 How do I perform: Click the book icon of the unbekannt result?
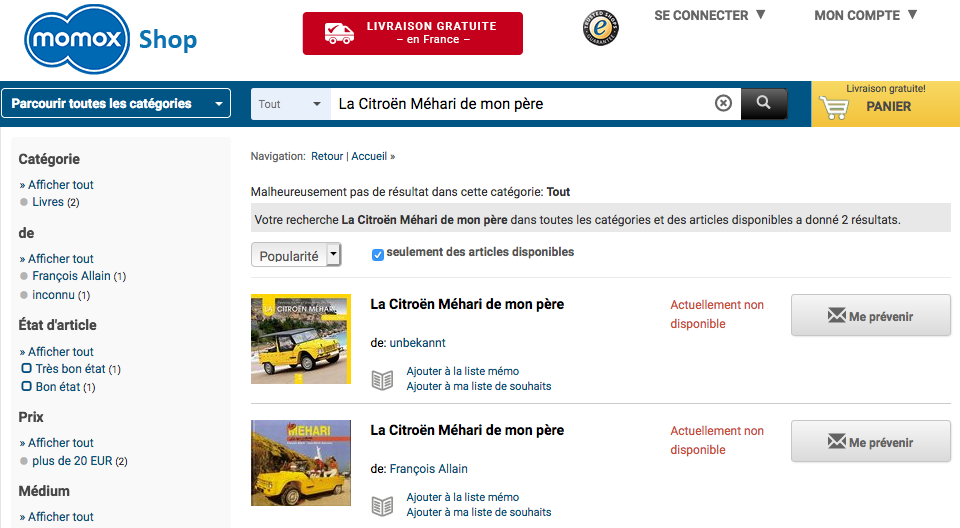point(383,380)
